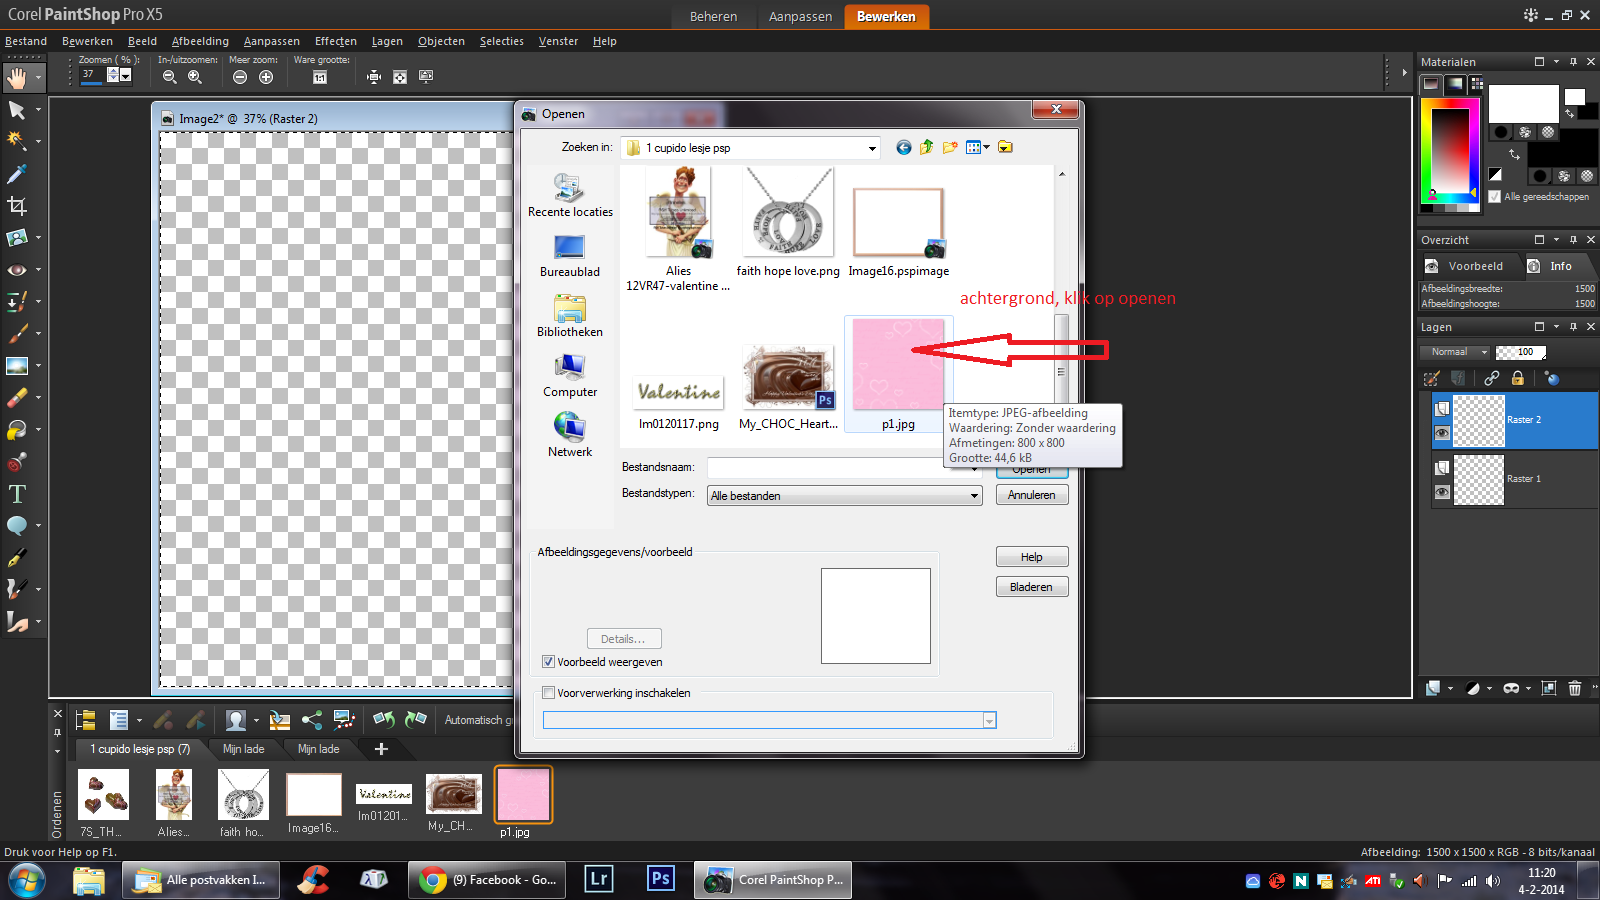Click the Bestandsnaam input field
The image size is (1600, 900).
coord(842,467)
